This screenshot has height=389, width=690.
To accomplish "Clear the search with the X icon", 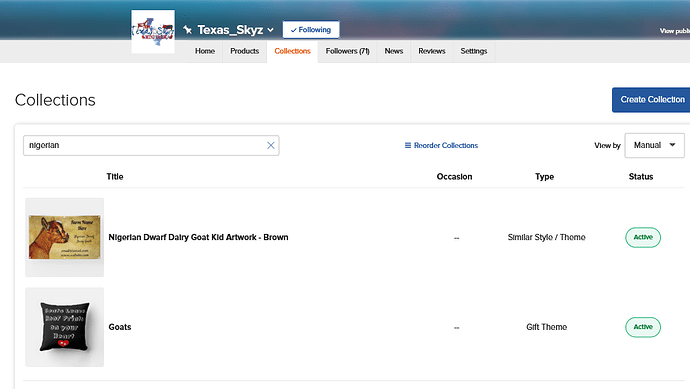I will tap(271, 145).
